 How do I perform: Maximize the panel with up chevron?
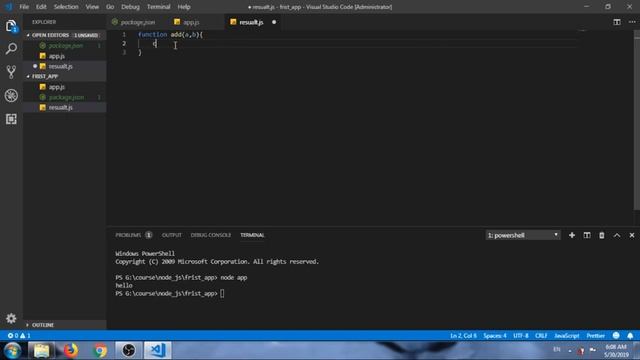point(617,235)
